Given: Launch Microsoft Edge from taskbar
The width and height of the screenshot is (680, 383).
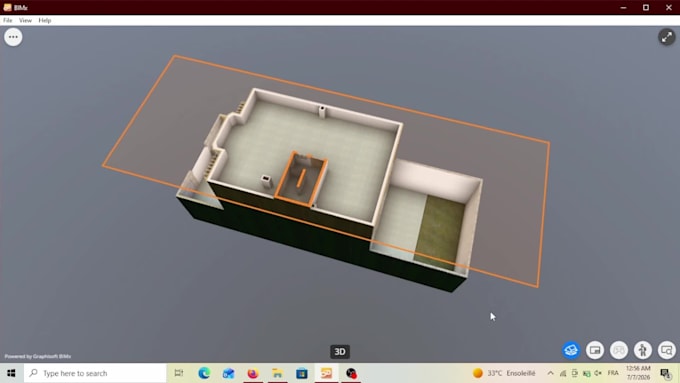Looking at the screenshot, I should (x=204, y=373).
